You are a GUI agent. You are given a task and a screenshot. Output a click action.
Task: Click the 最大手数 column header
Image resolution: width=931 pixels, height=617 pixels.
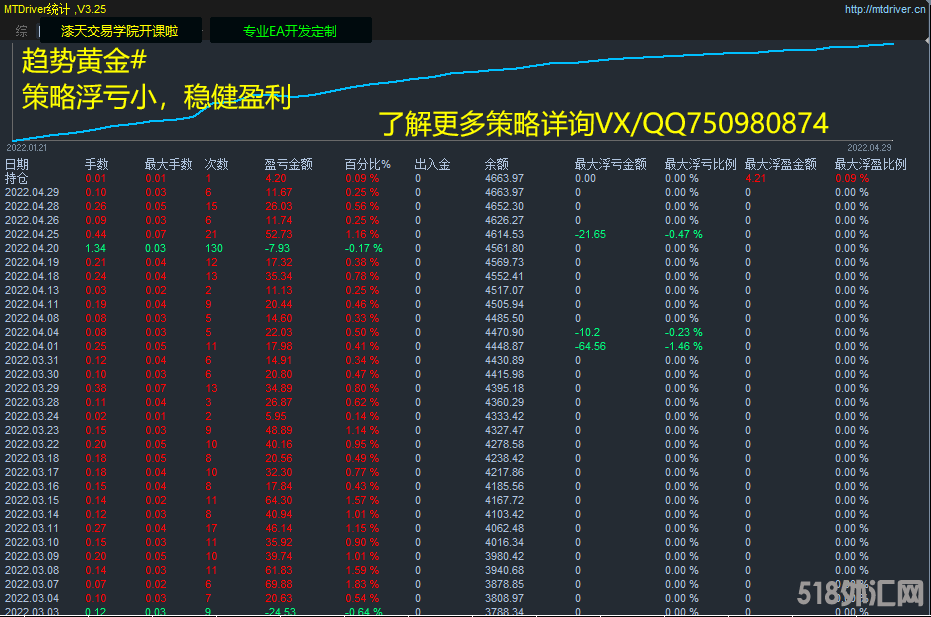pos(164,164)
